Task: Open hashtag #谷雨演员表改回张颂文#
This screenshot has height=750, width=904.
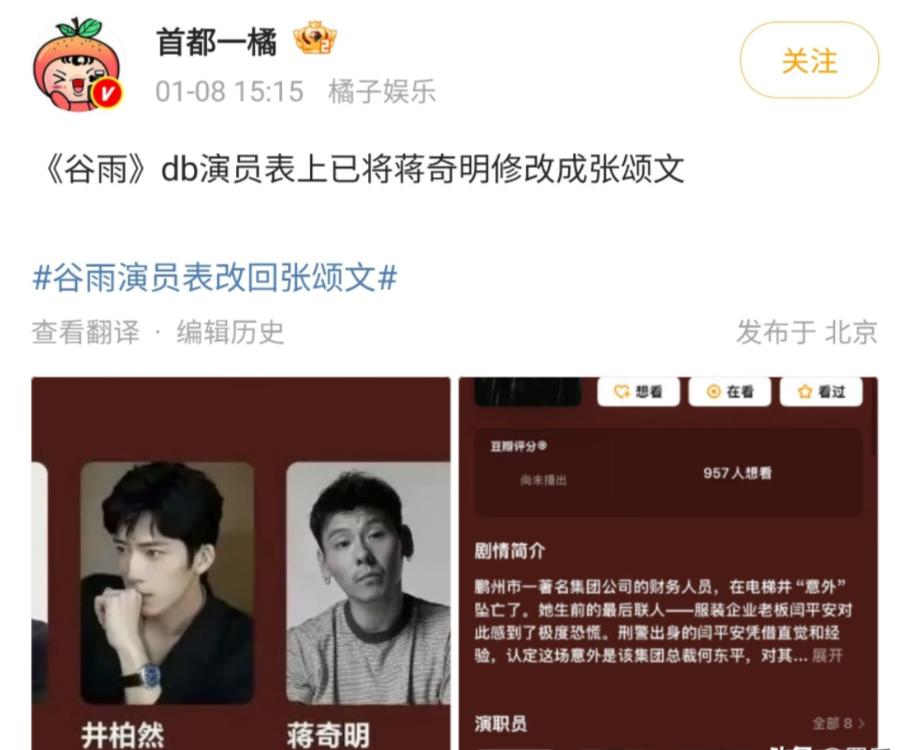Action: [x=215, y=277]
